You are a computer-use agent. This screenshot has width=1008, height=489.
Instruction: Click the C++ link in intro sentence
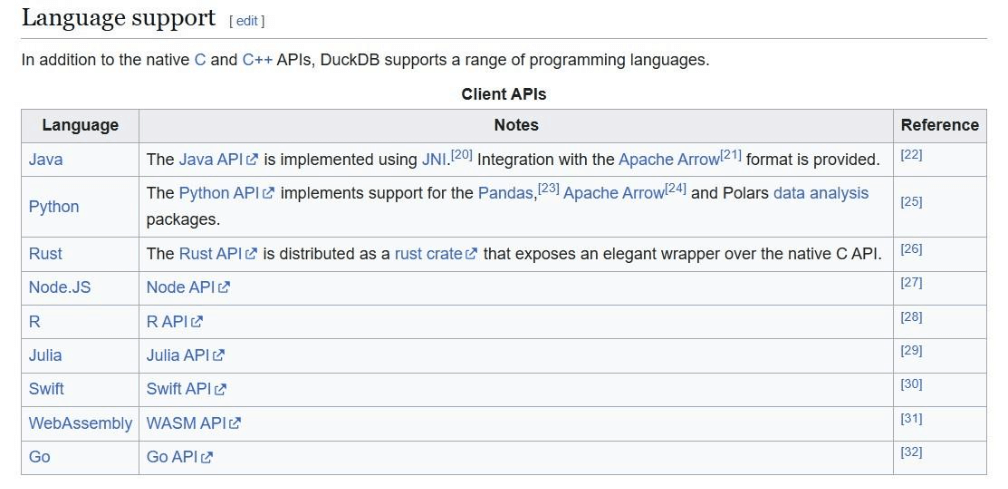(x=256, y=60)
